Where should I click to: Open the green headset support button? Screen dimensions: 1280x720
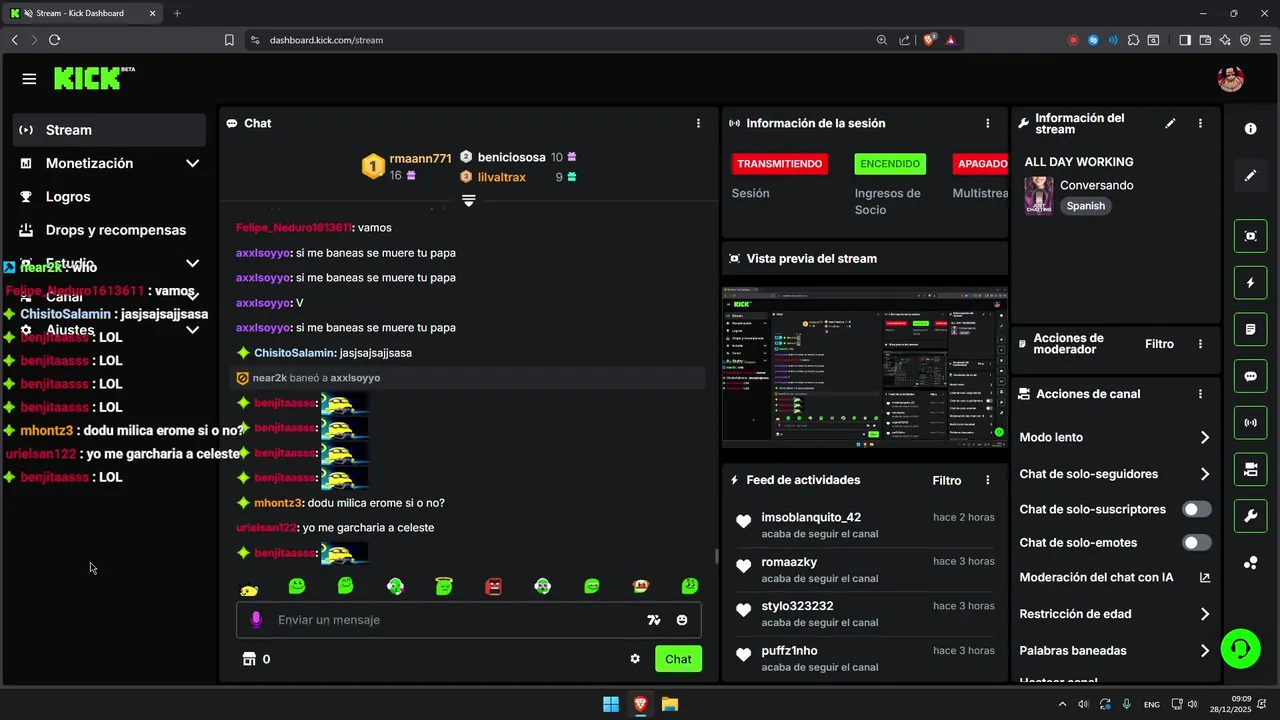click(x=1241, y=648)
